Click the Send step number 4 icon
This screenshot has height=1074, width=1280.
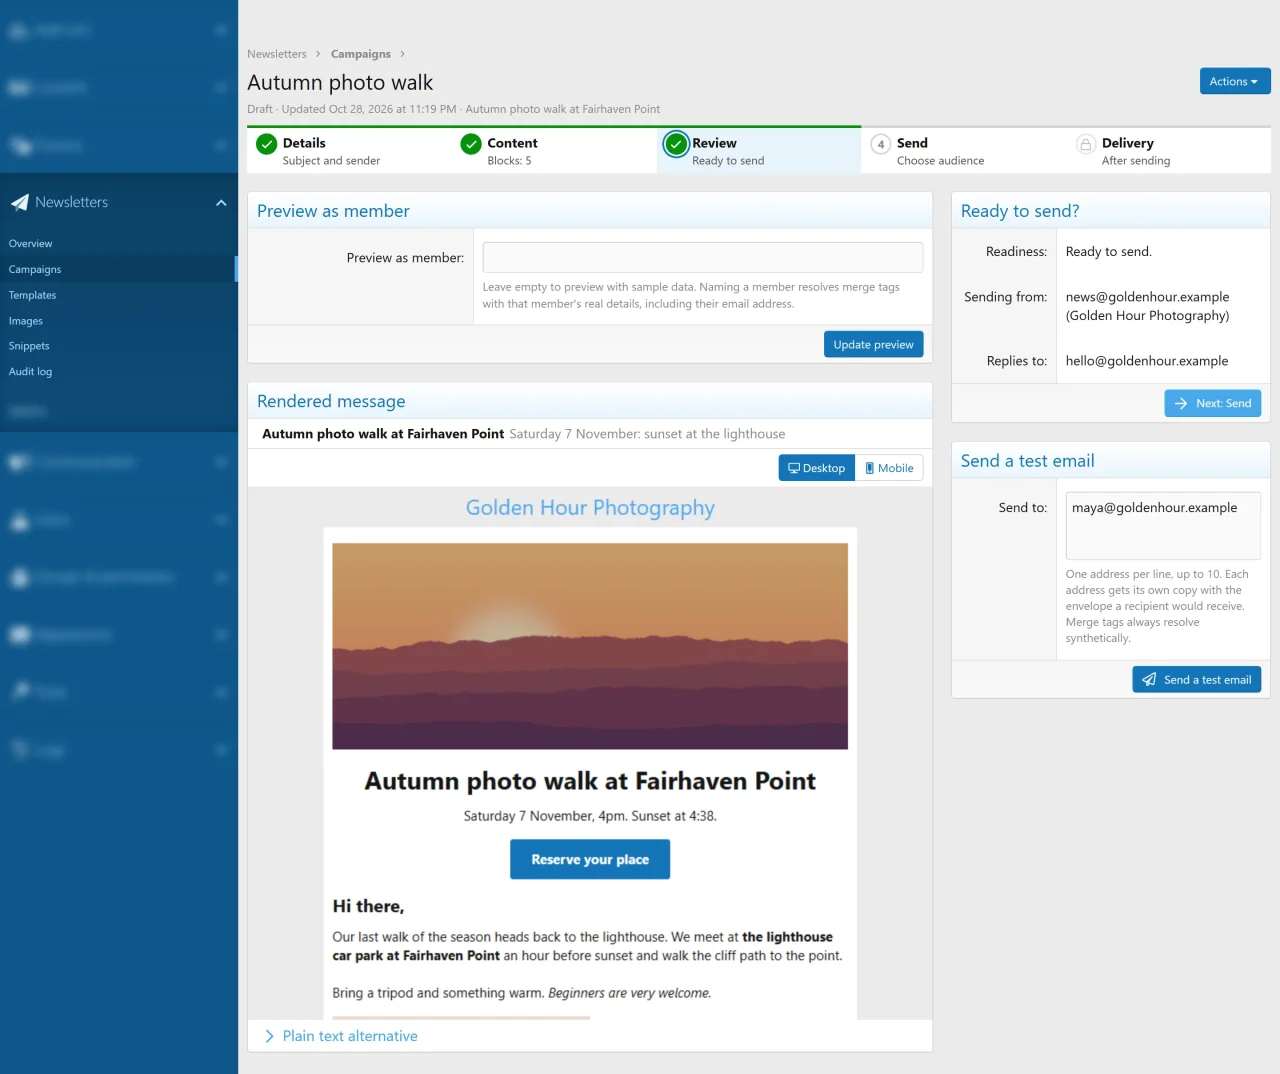coord(881,144)
